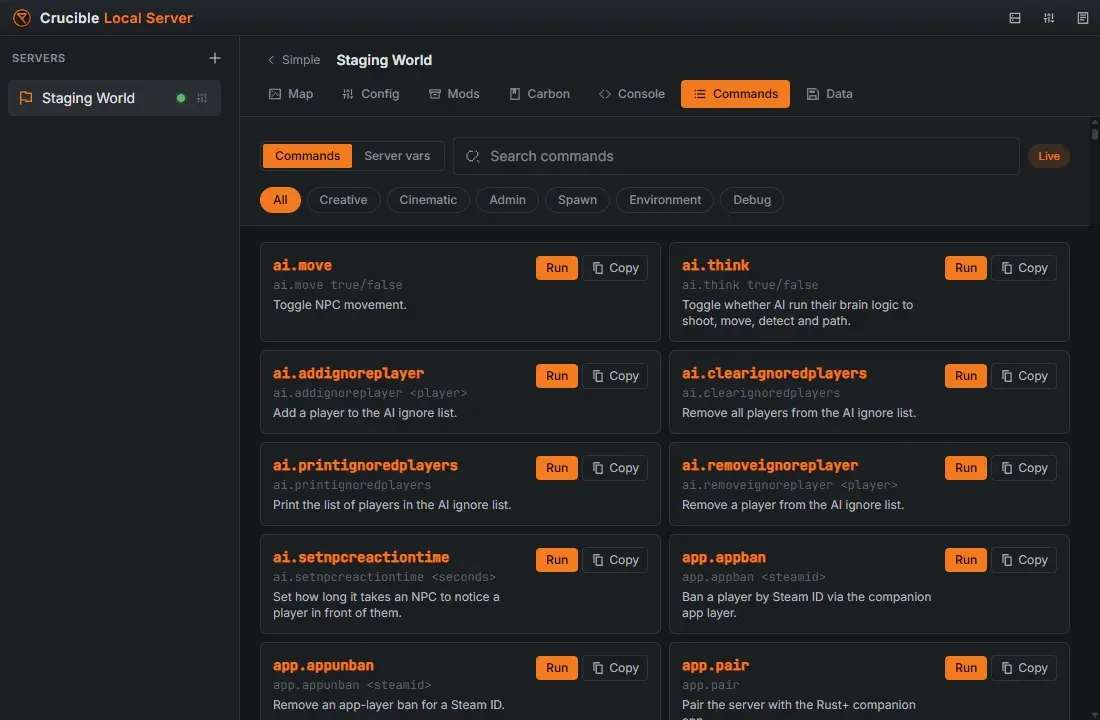Filter by Admin category chip

click(507, 199)
